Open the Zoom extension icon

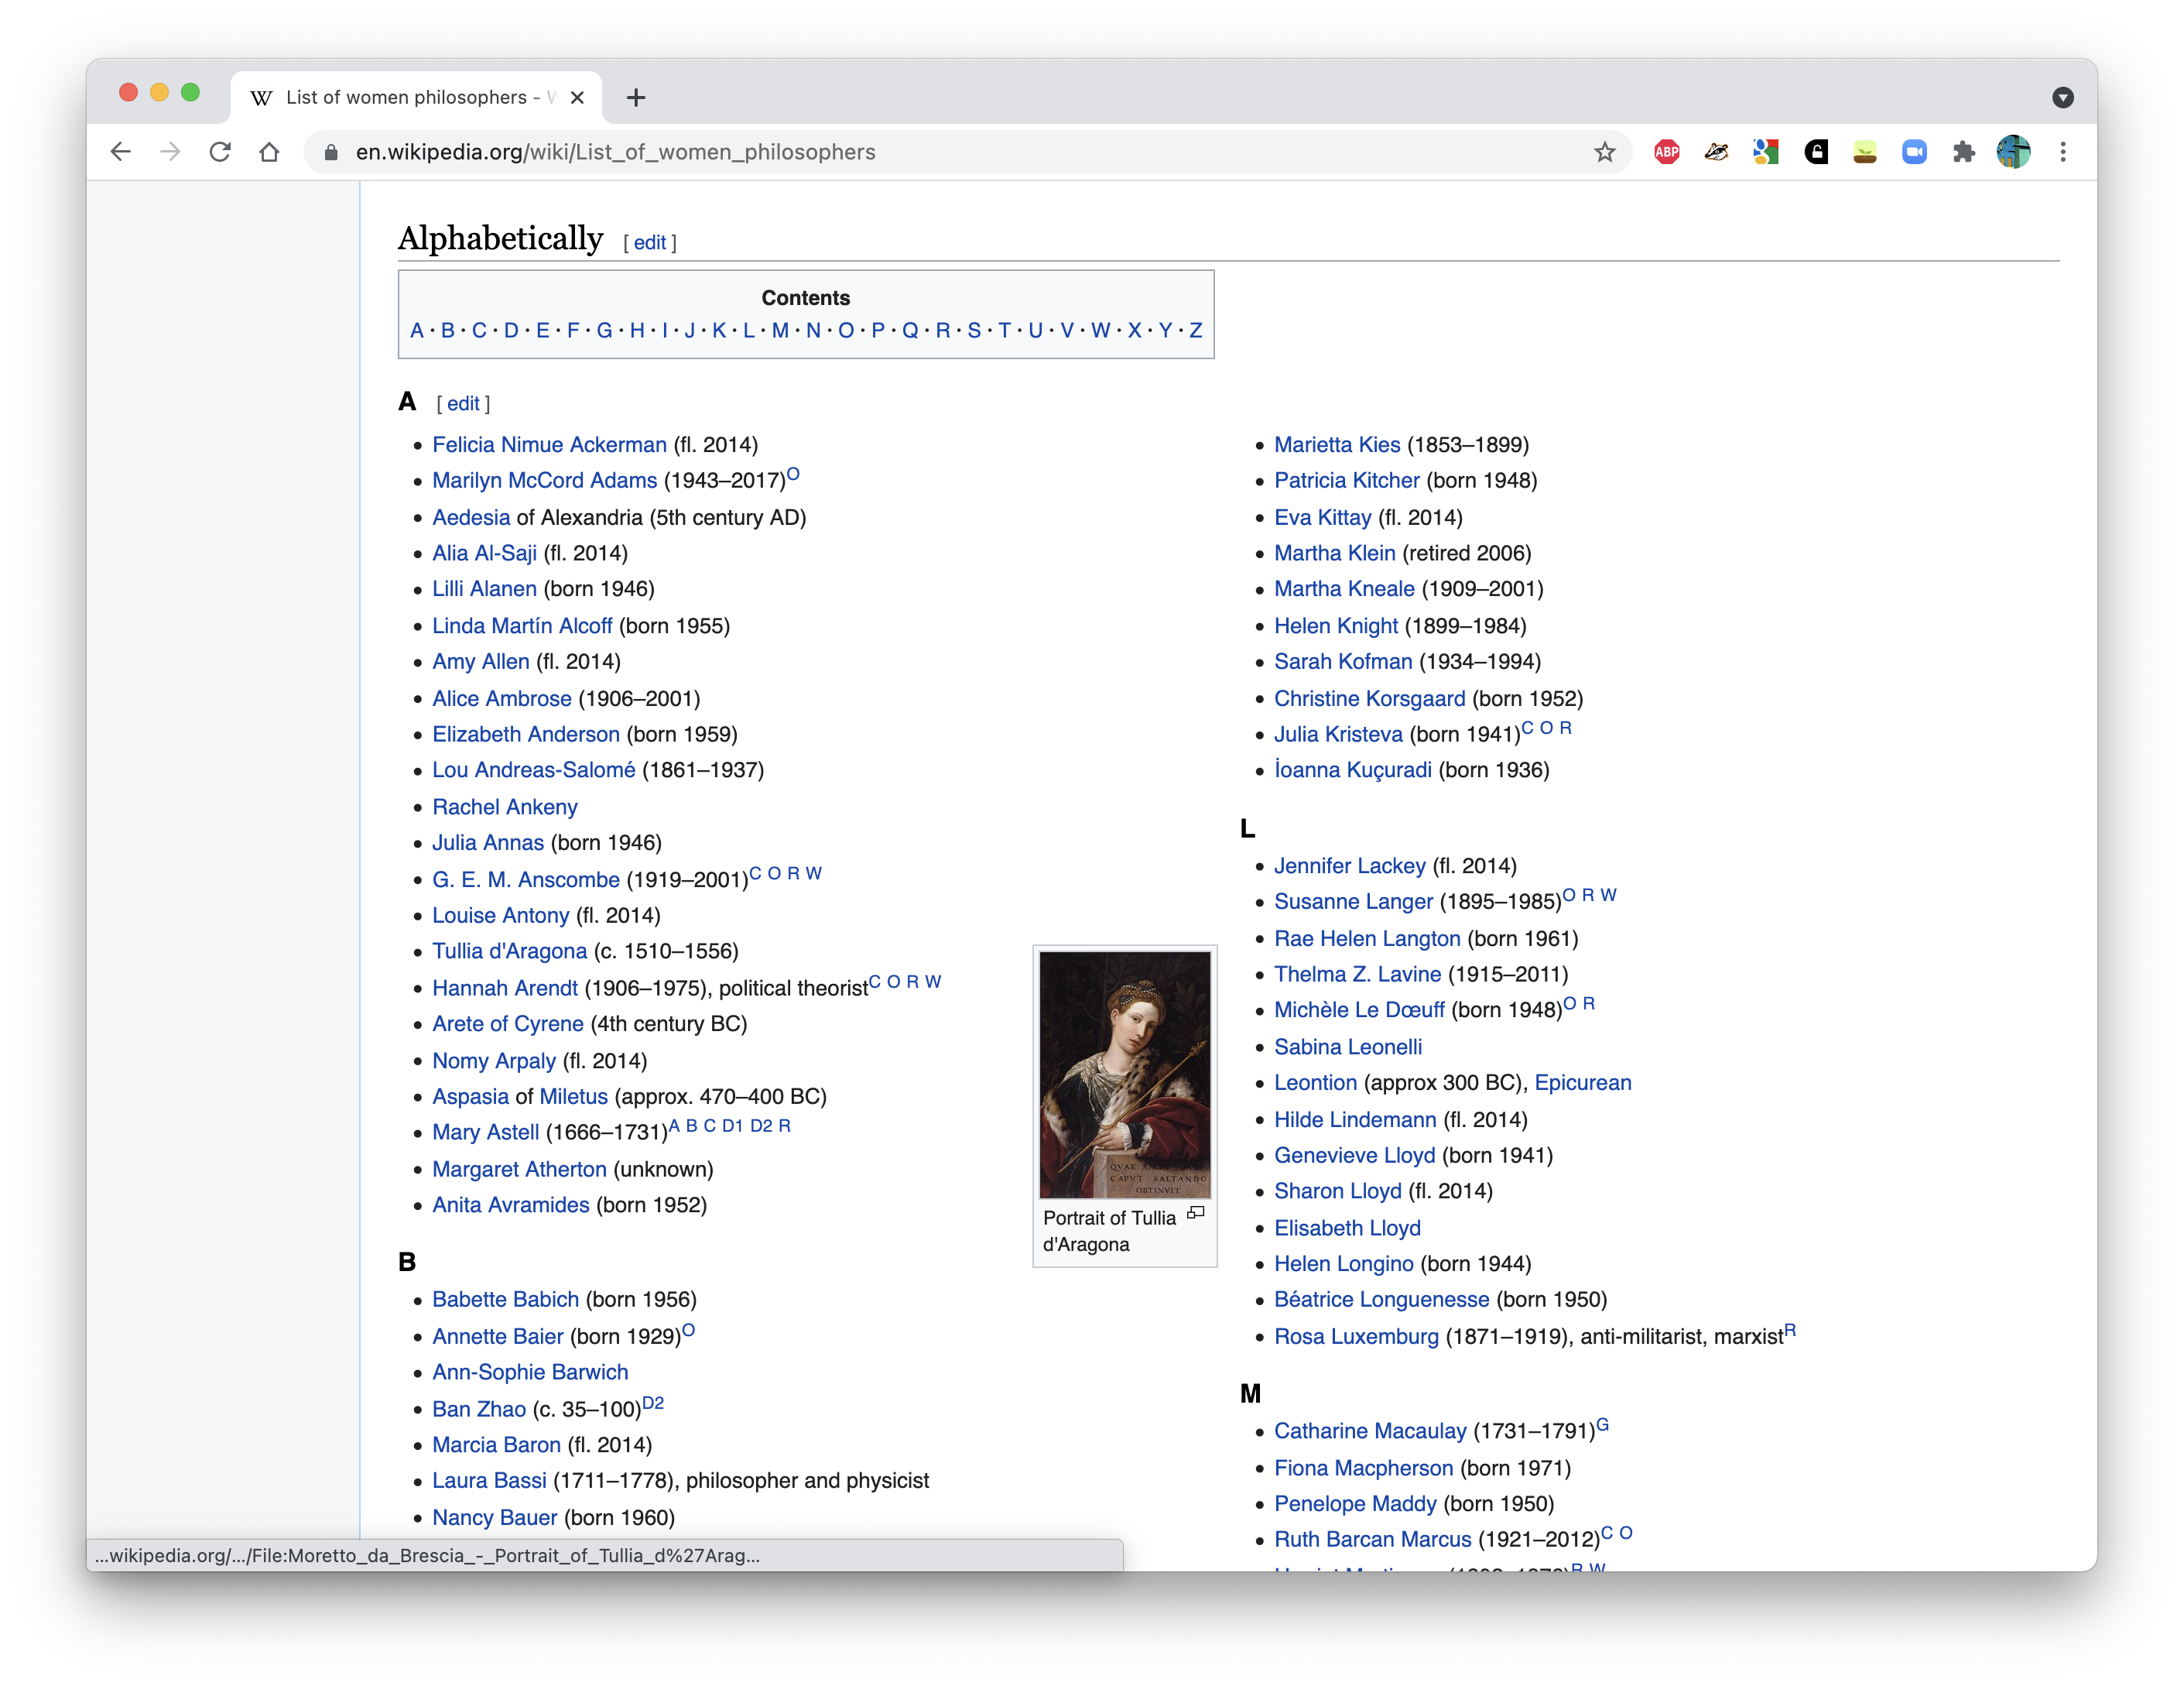tap(1914, 152)
